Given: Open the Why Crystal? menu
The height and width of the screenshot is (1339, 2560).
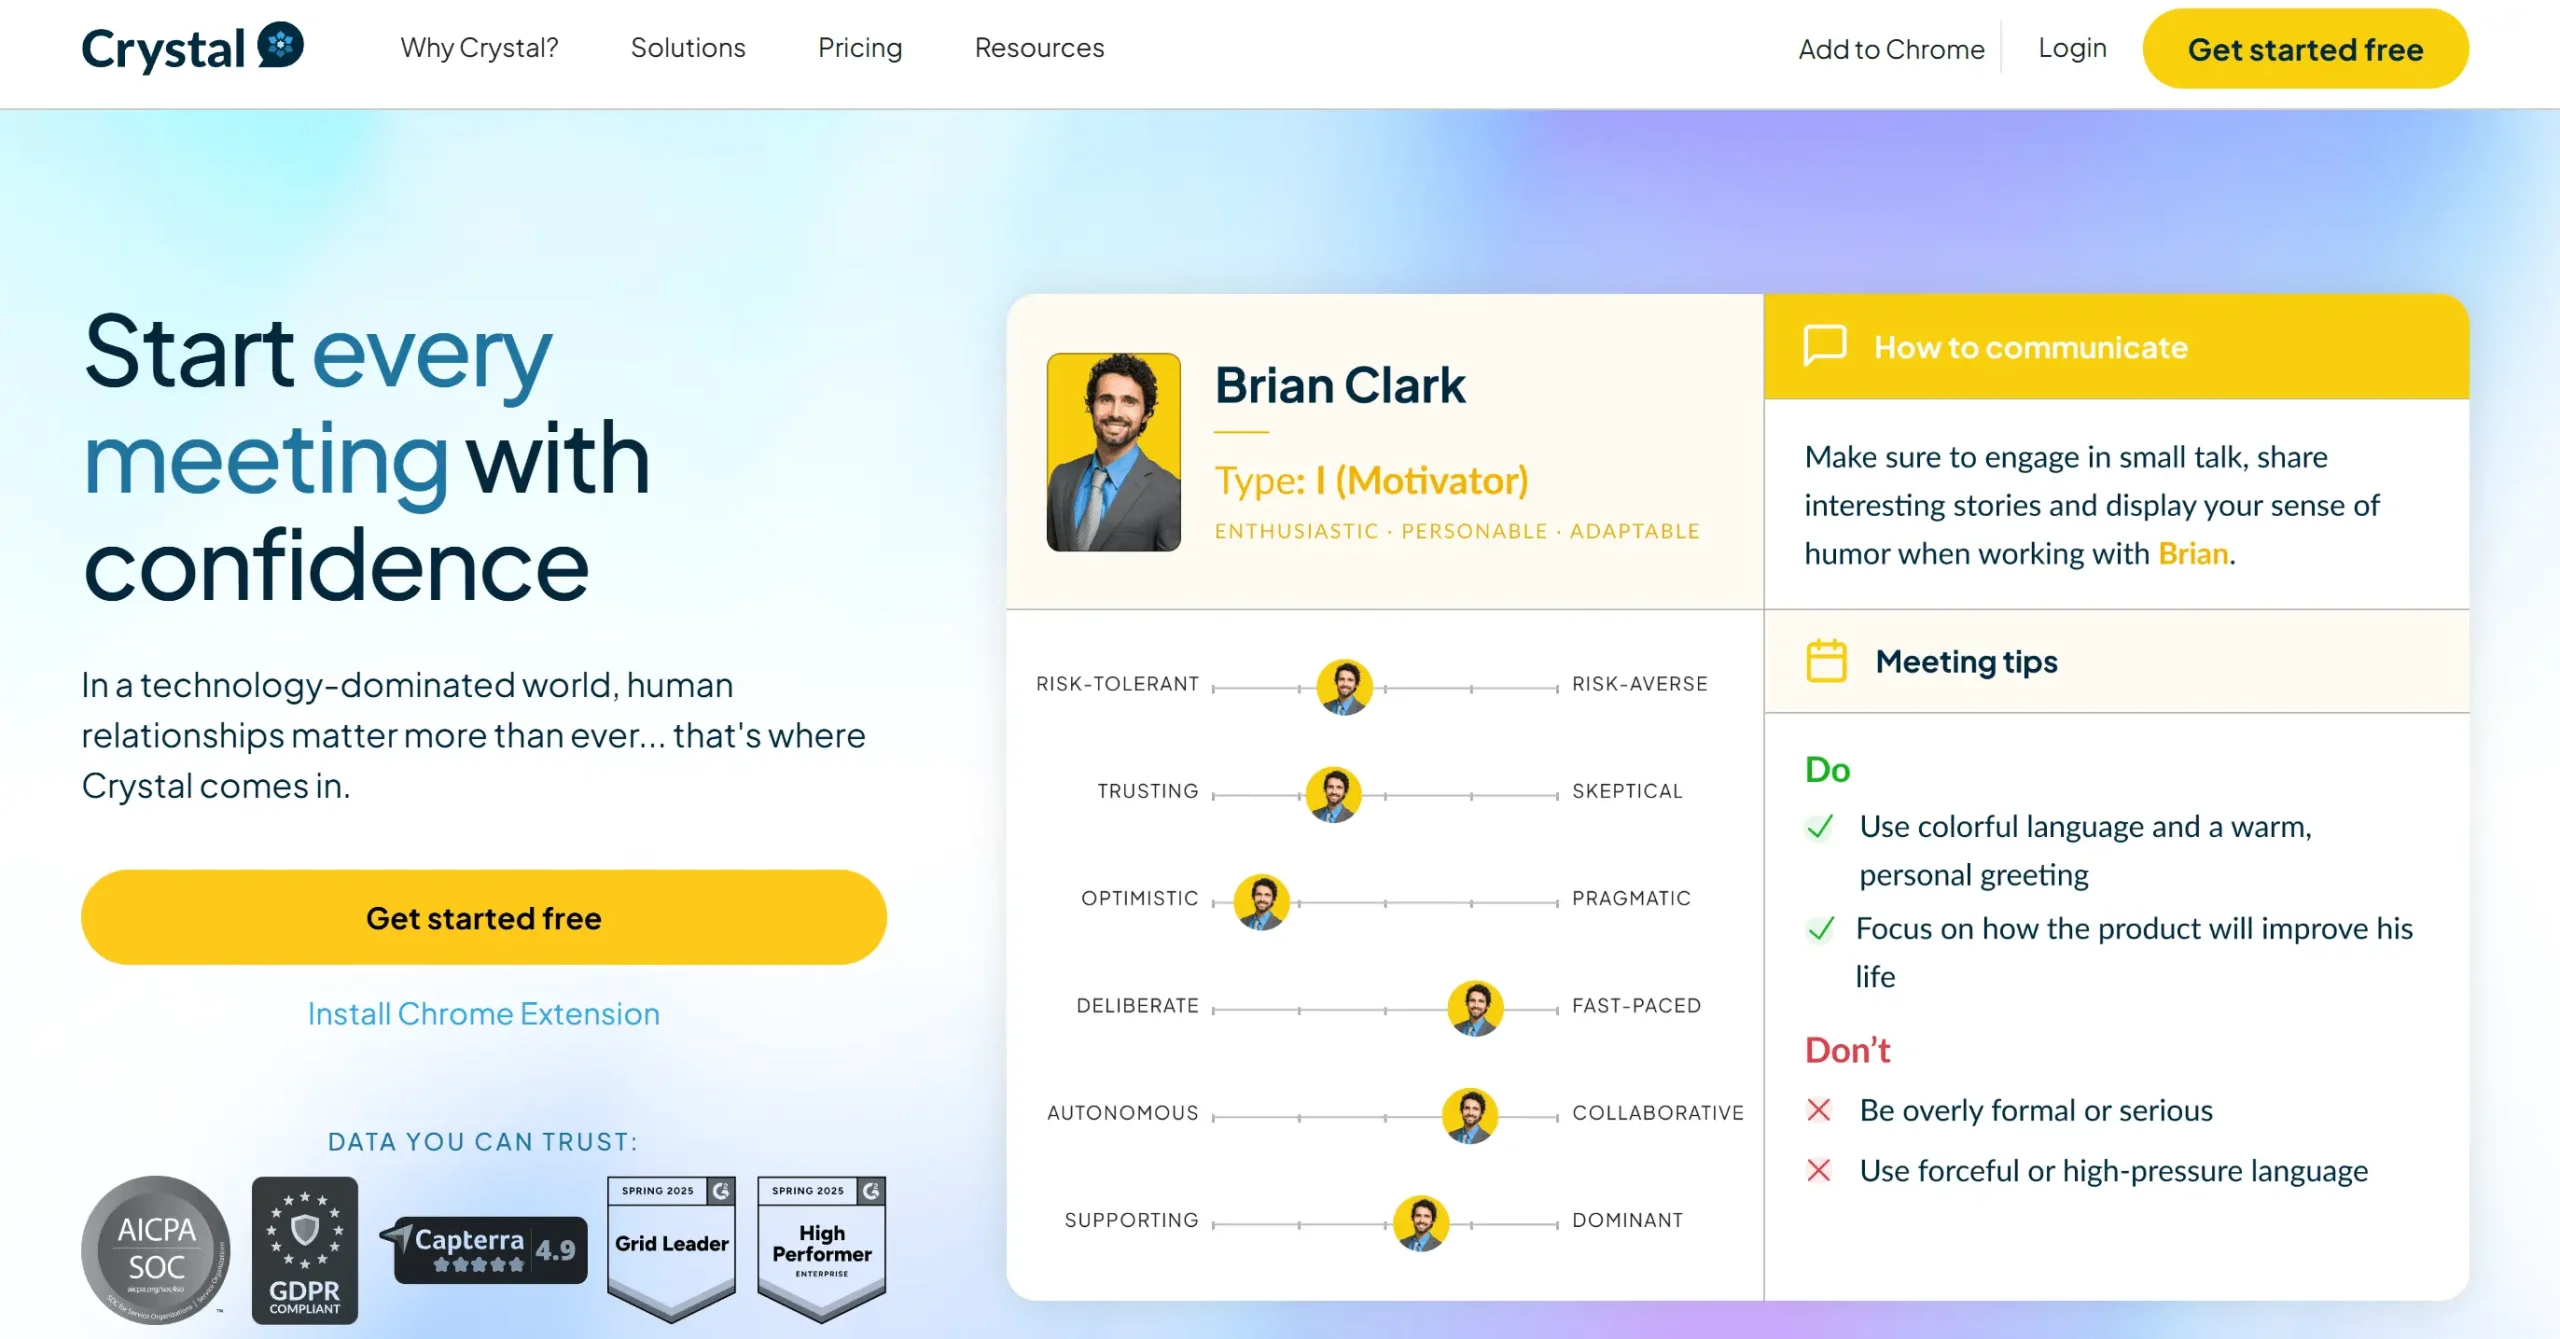Looking at the screenshot, I should 479,48.
